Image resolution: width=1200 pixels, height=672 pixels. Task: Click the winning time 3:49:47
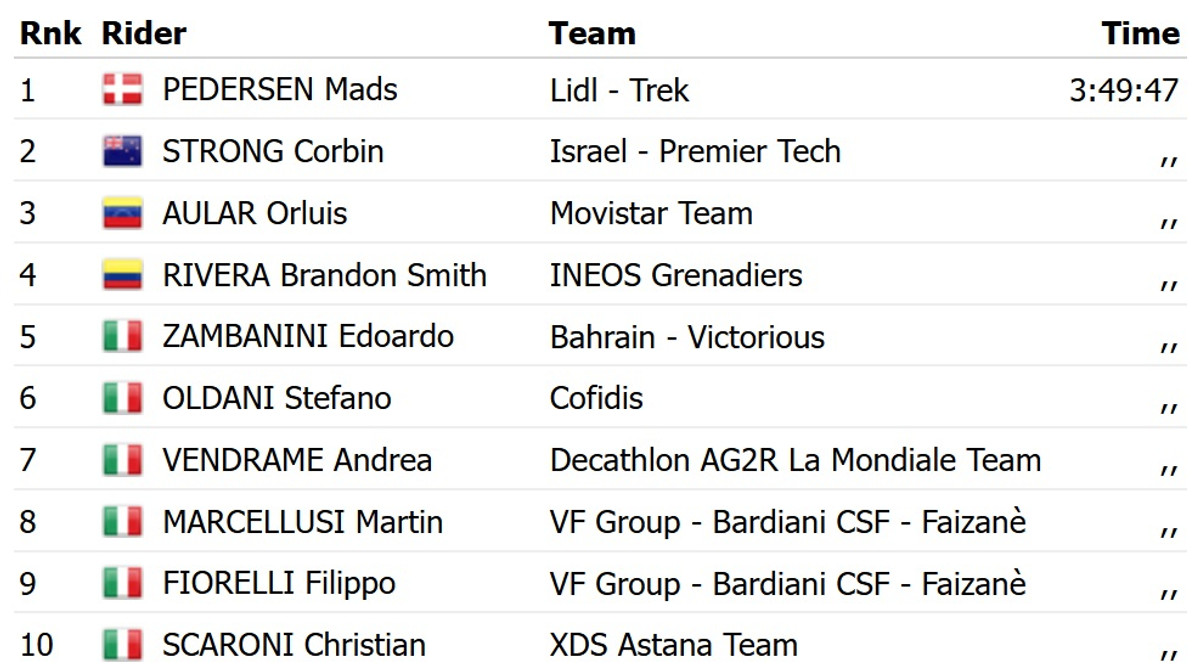[1124, 90]
